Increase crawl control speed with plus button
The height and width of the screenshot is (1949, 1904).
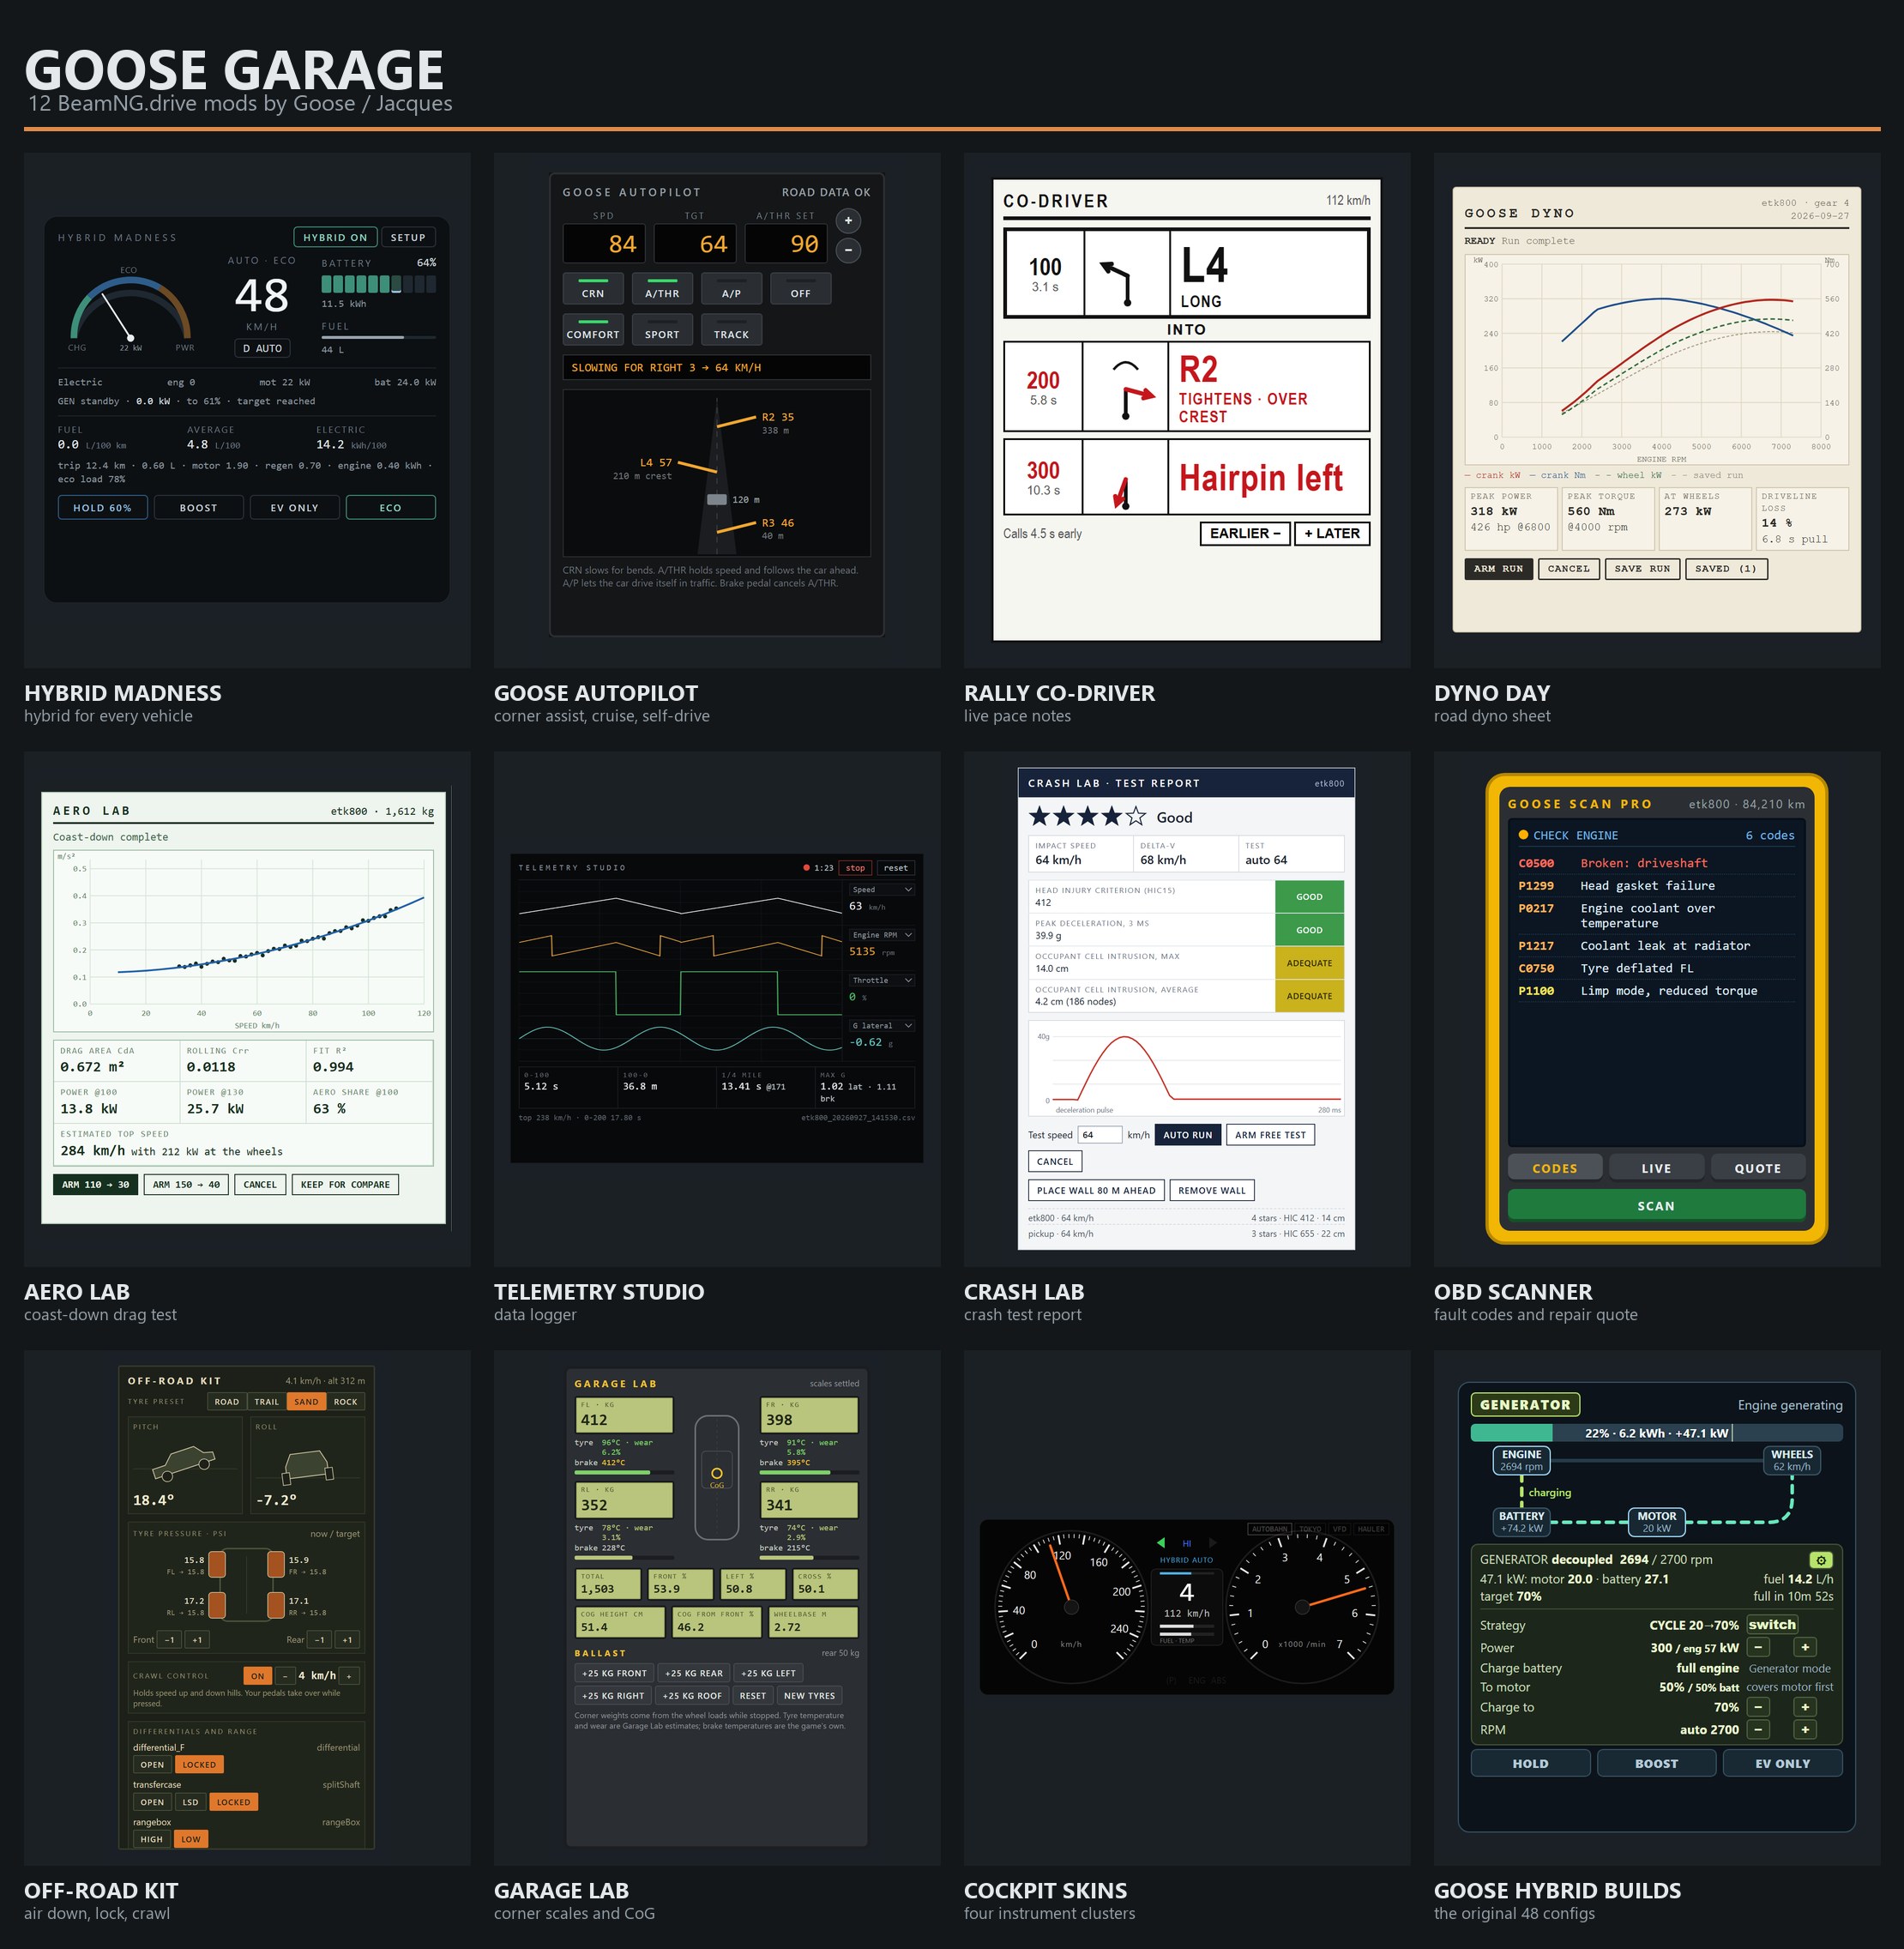pos(349,1675)
